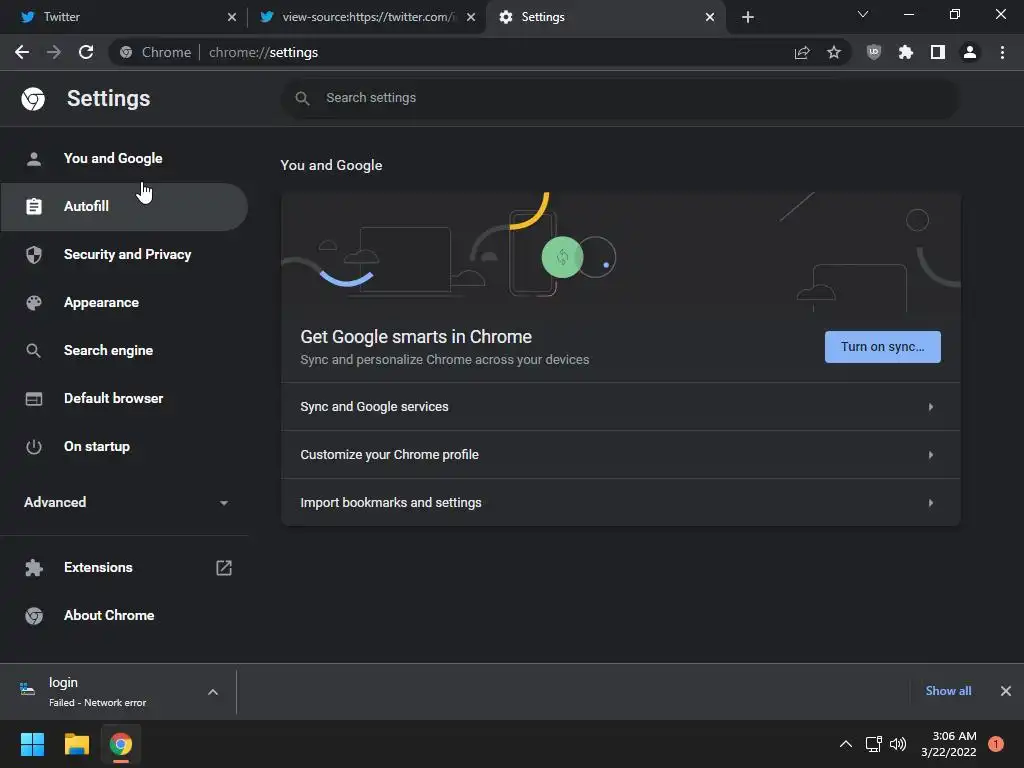Share this page via address bar icon
1024x768 pixels.
[802, 52]
